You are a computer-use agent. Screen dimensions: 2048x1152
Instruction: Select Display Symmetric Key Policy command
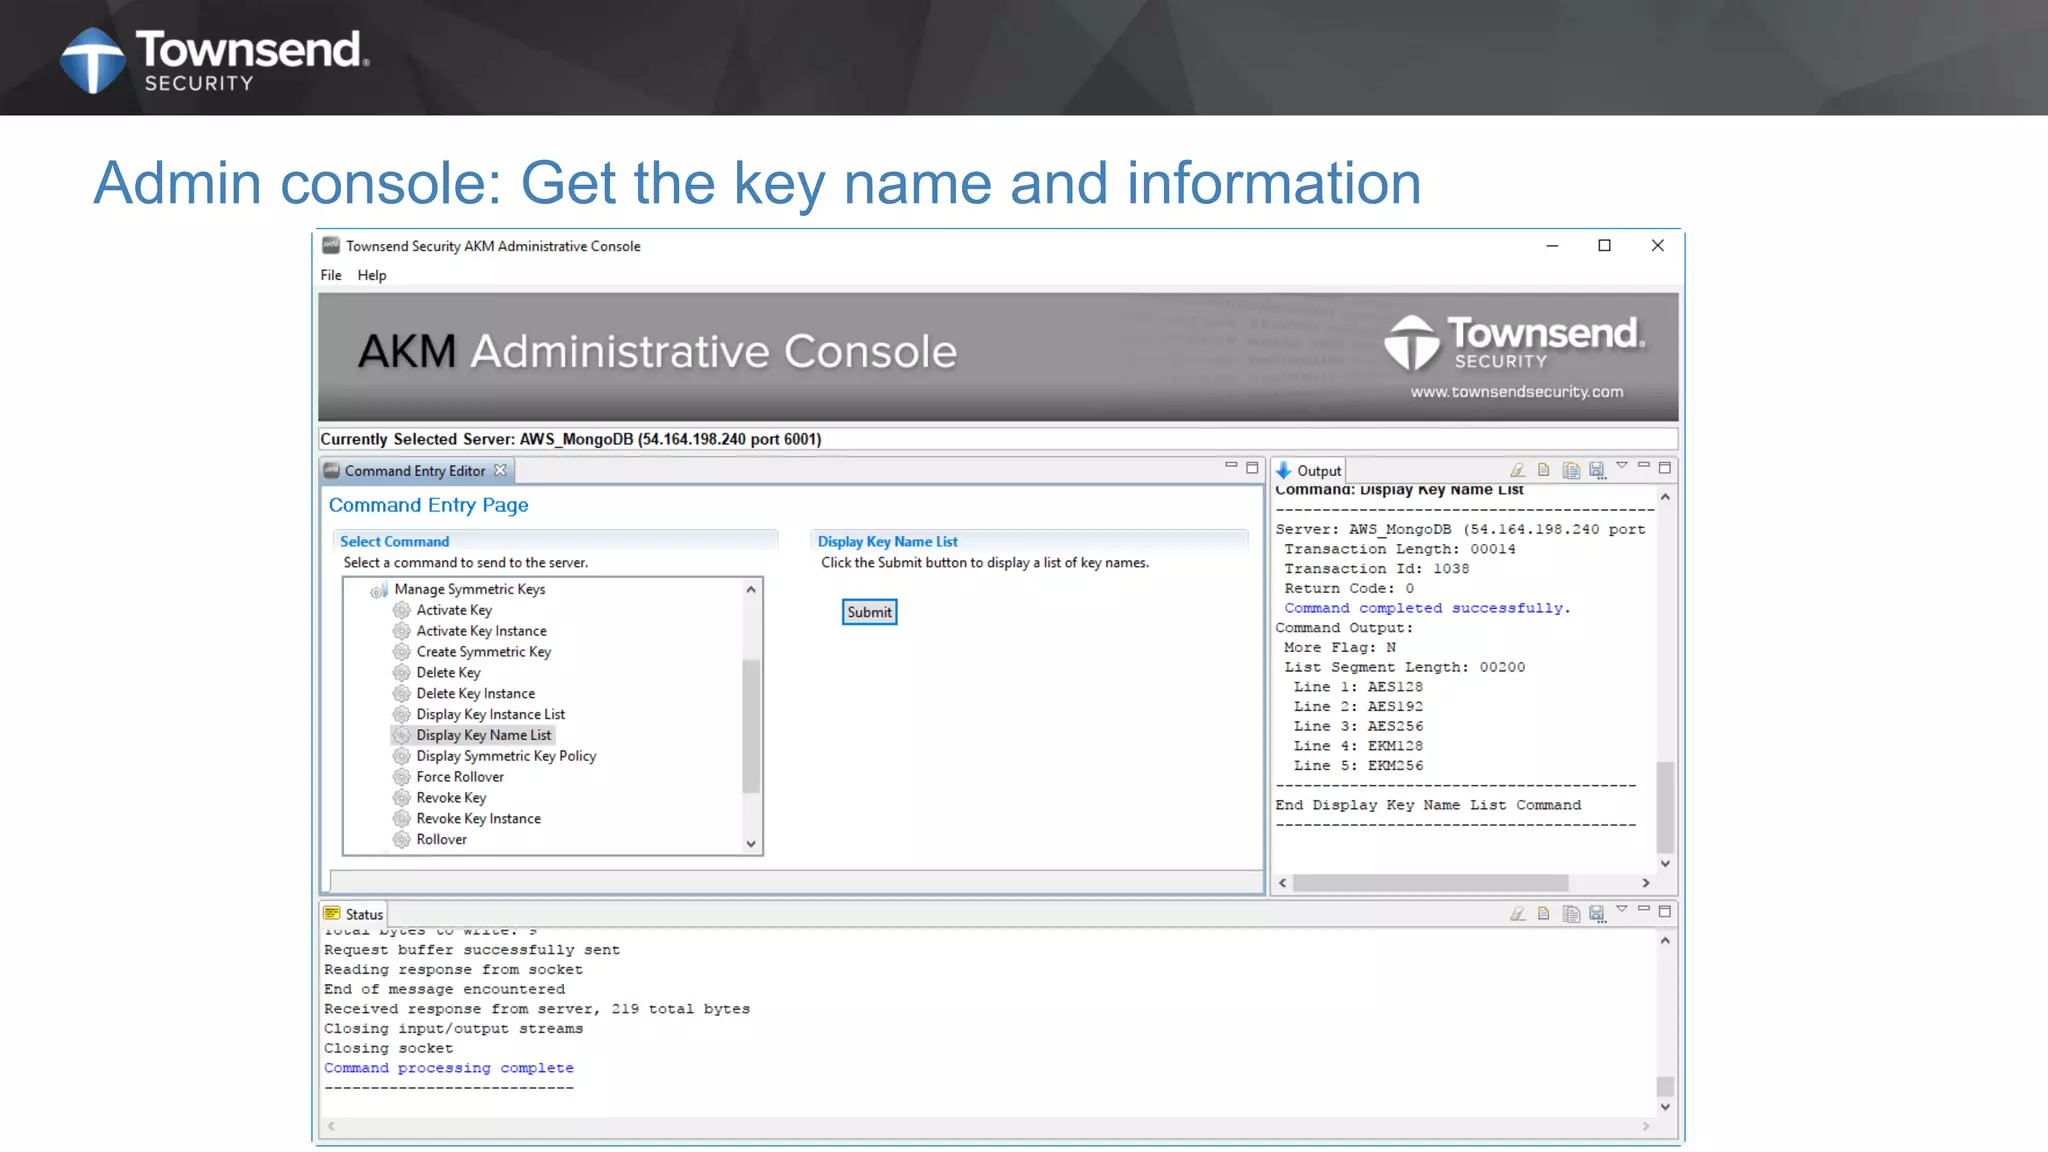tap(506, 756)
